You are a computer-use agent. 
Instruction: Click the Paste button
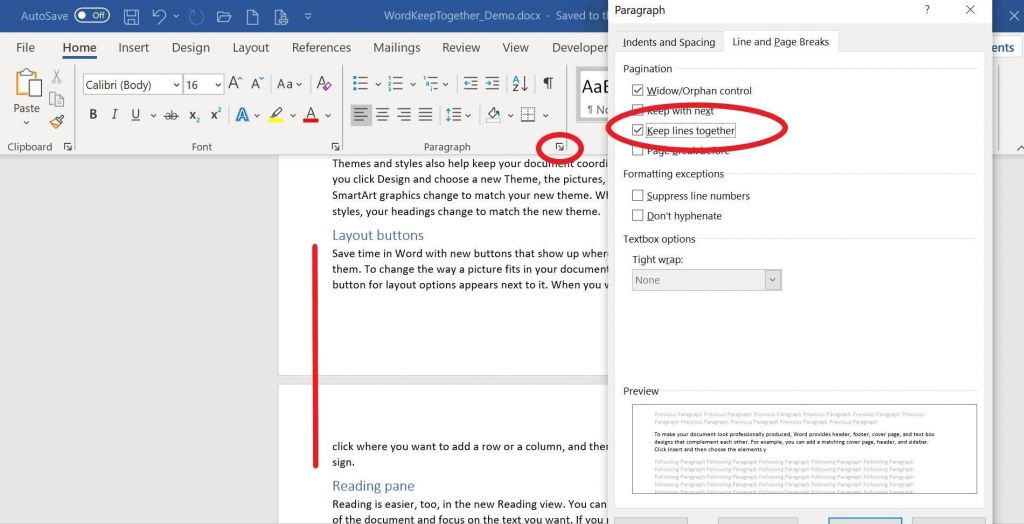[26, 93]
